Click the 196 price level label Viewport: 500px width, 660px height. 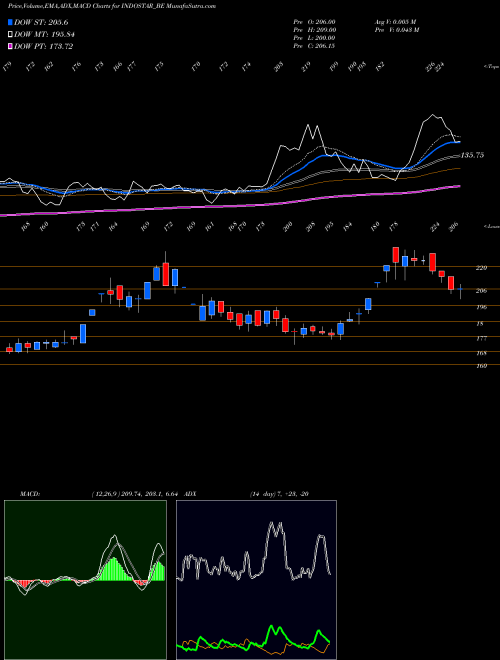481,307
